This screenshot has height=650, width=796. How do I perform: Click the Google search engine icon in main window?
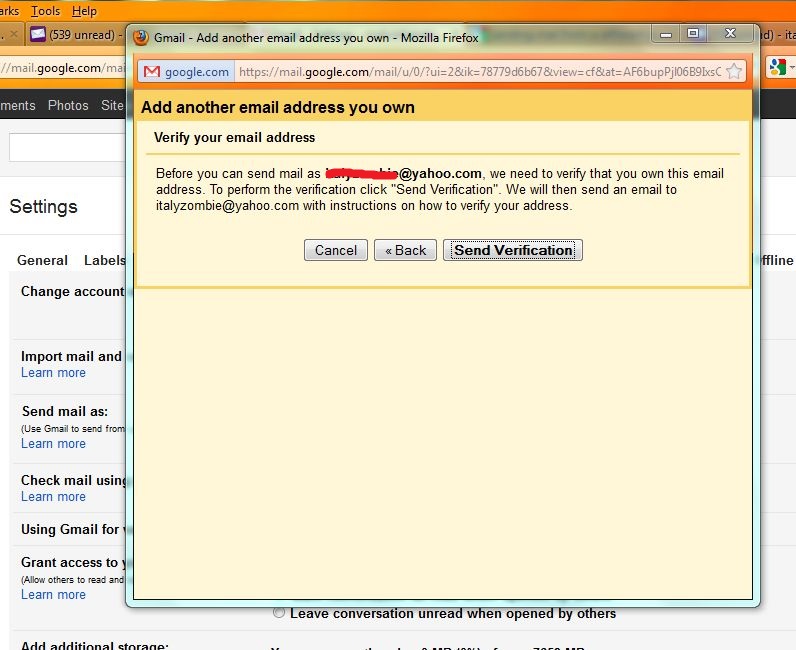coord(777,67)
